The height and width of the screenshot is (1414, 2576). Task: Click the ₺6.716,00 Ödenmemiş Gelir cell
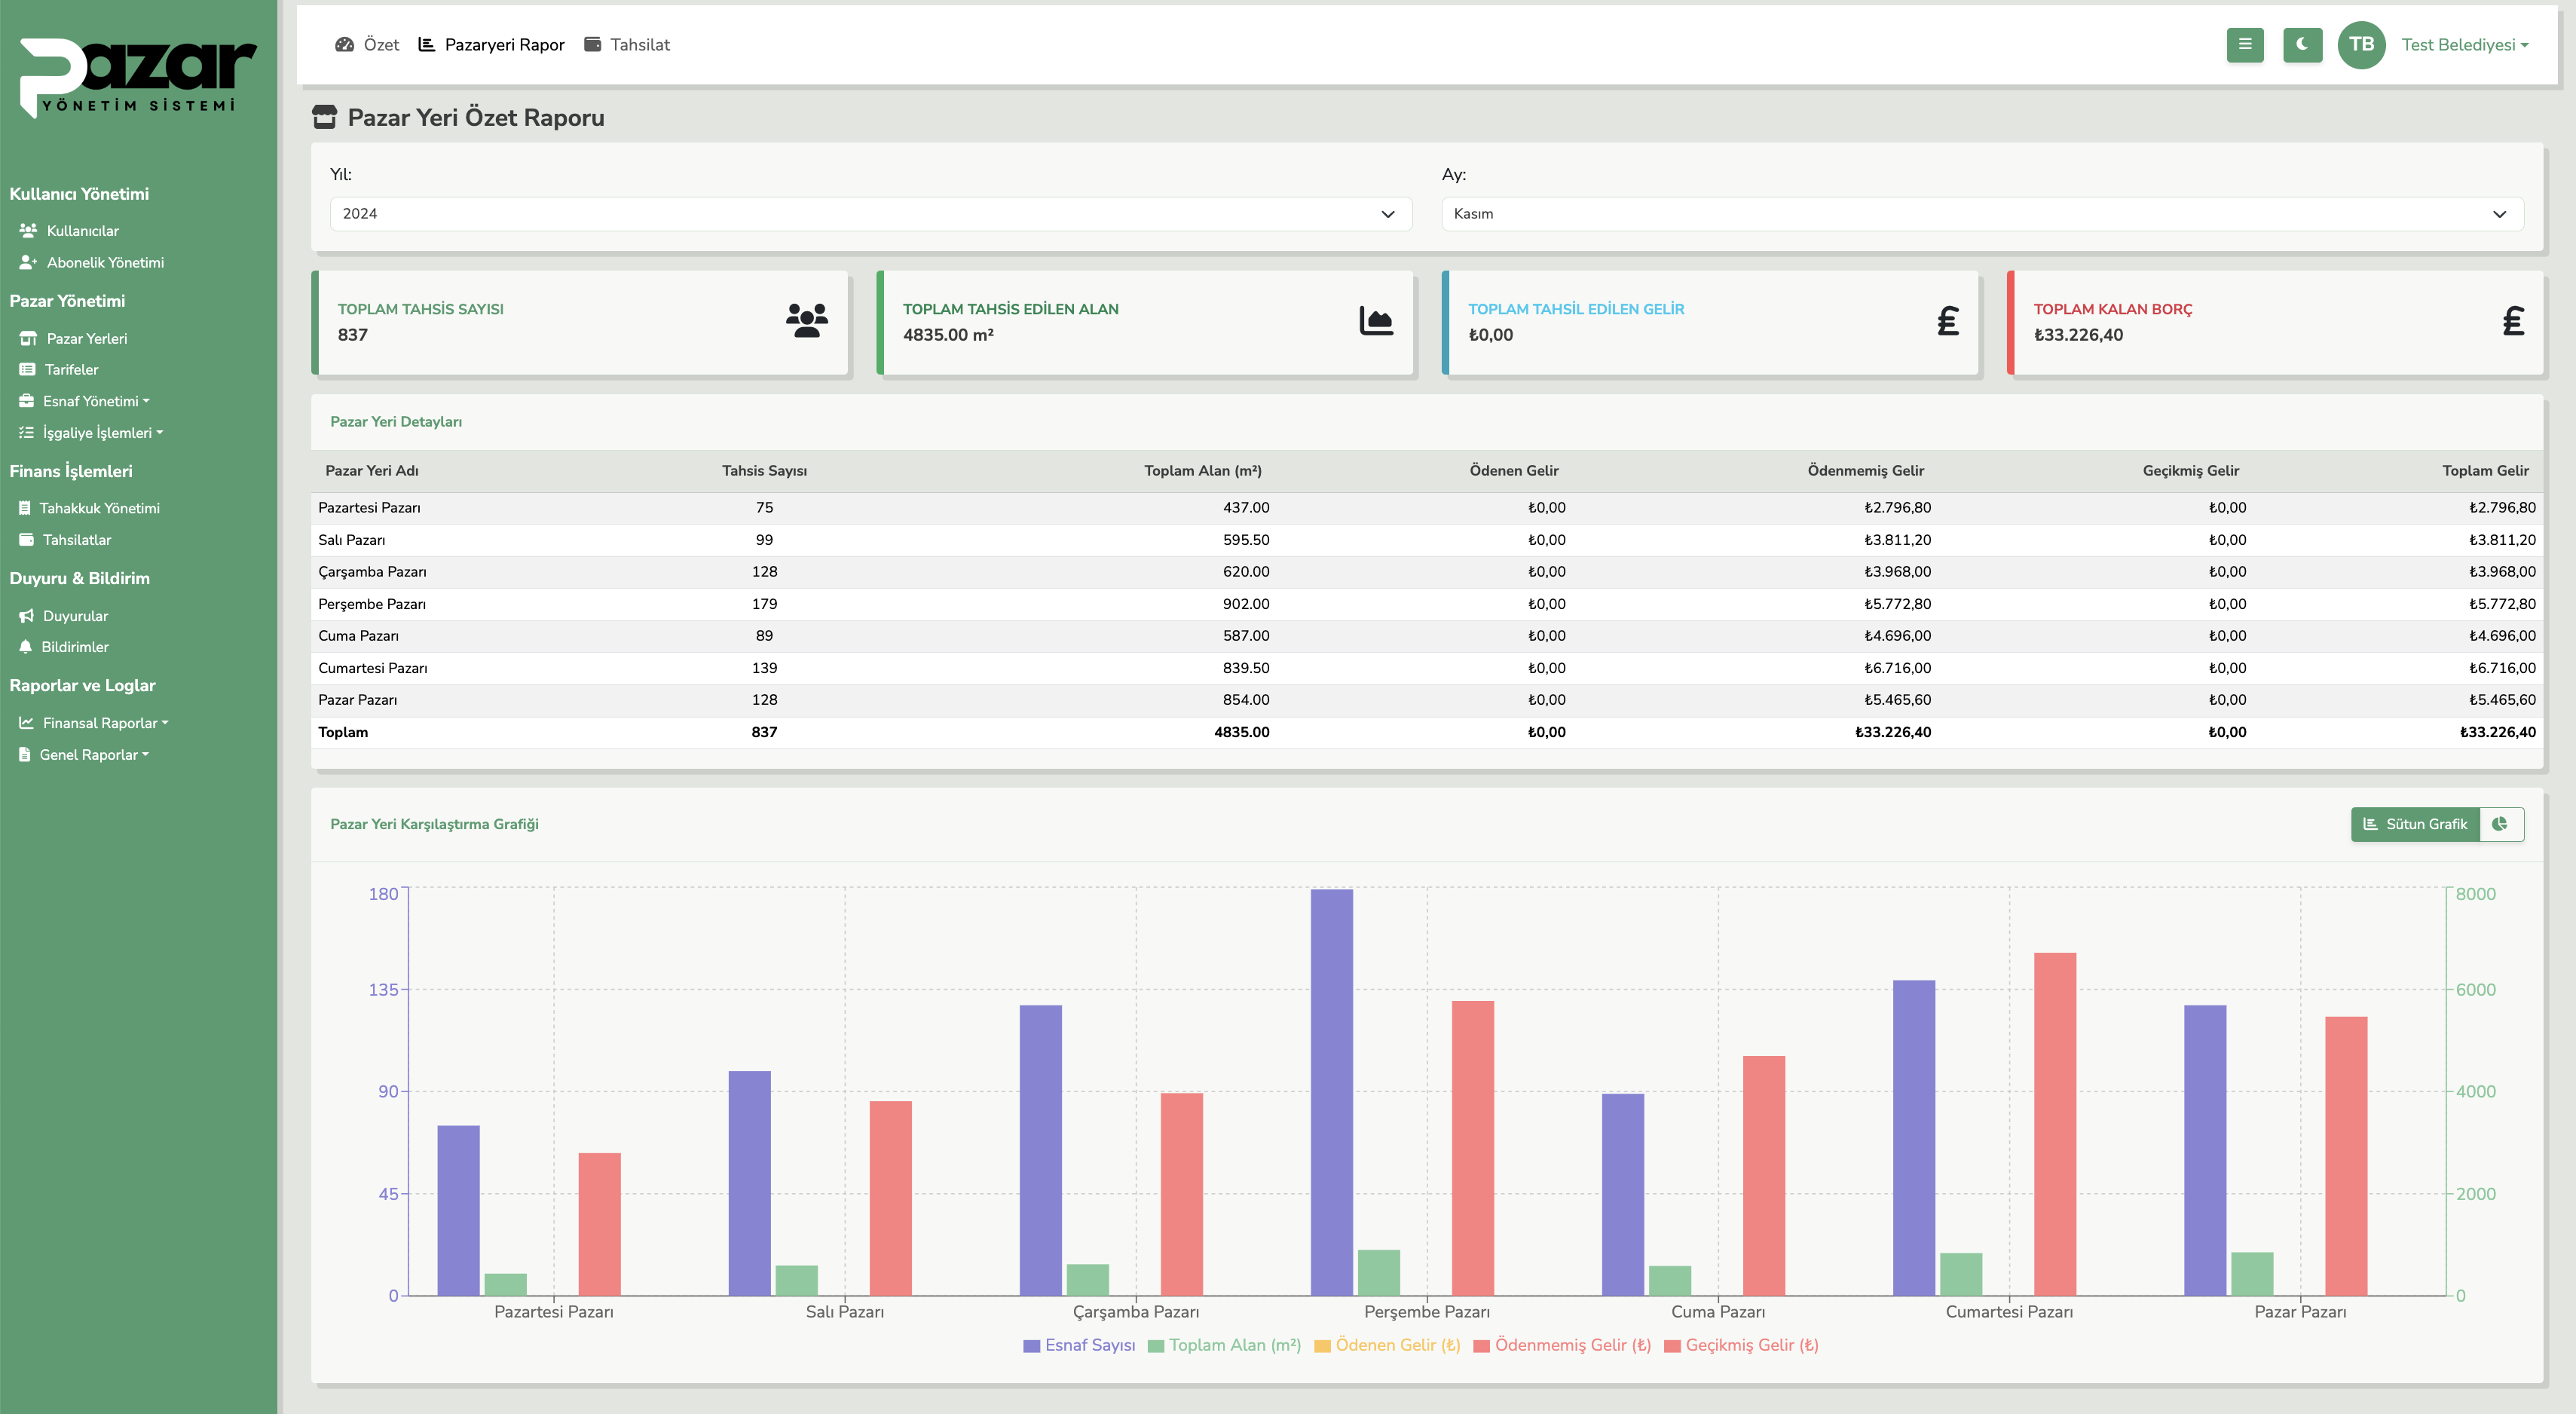(1897, 668)
